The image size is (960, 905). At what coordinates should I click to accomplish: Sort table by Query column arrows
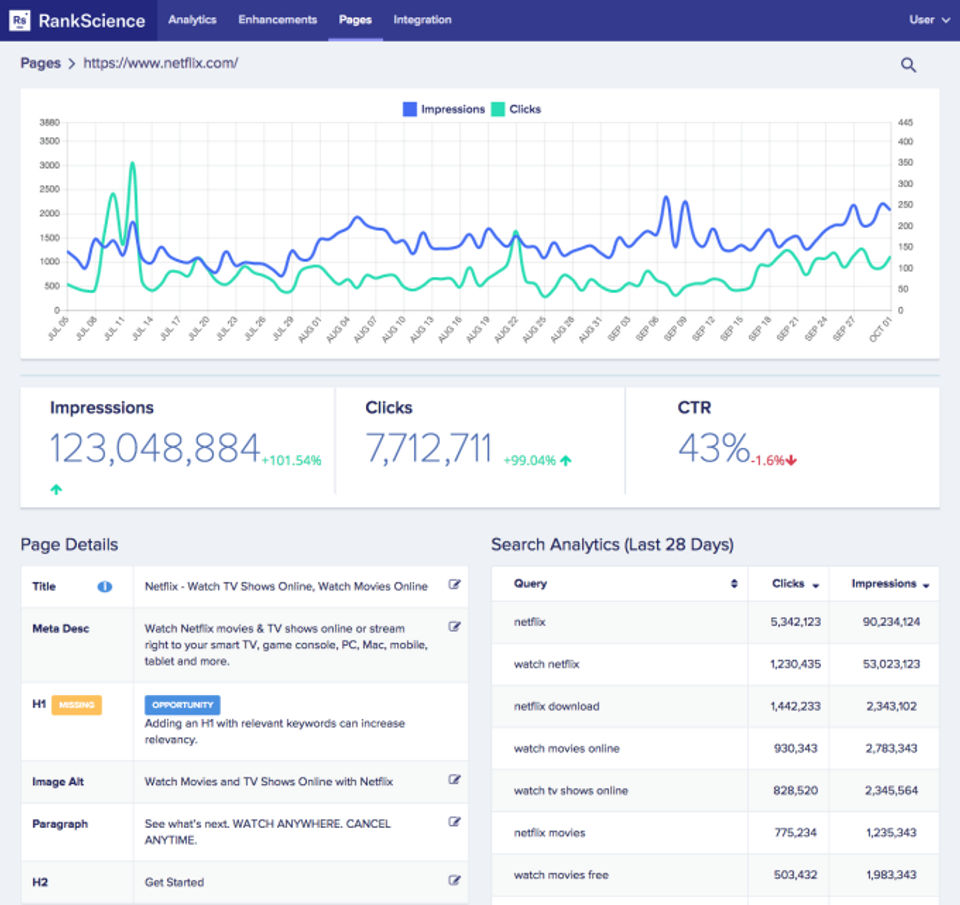[x=734, y=584]
